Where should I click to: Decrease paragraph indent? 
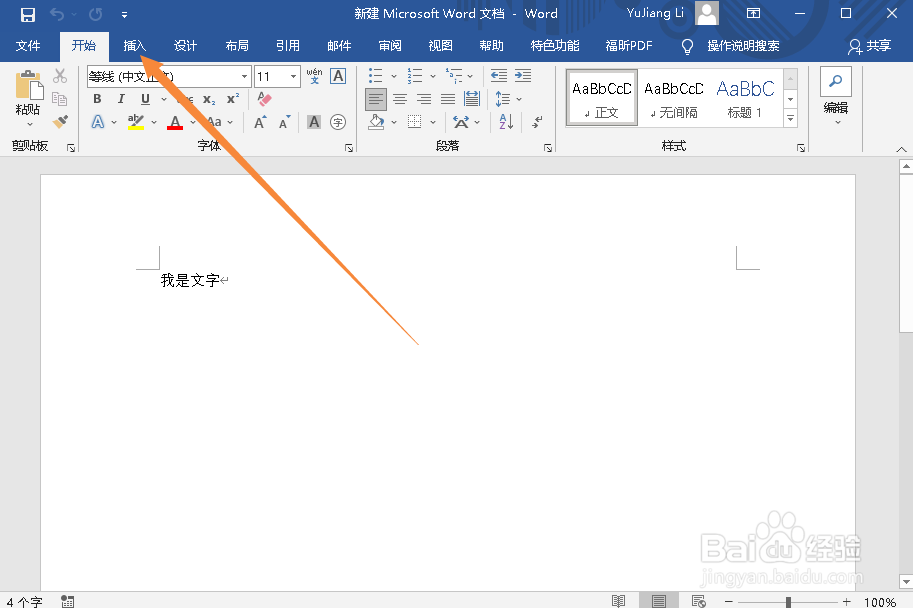498,75
